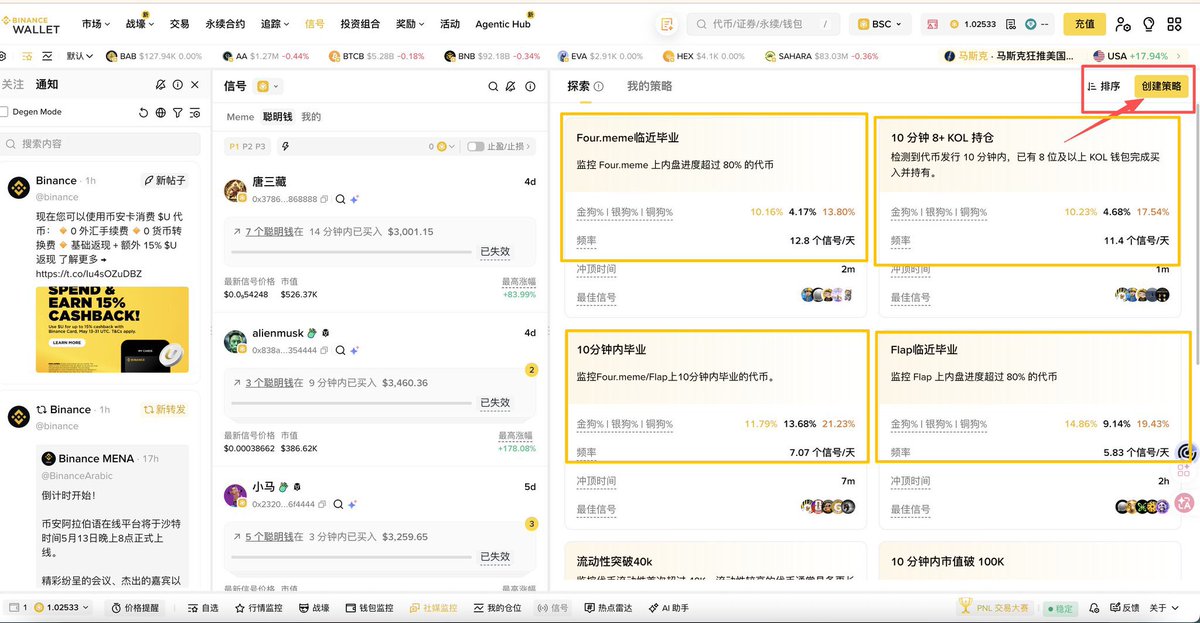Switch to the Meme tab
This screenshot has width=1200, height=623.
[x=240, y=117]
